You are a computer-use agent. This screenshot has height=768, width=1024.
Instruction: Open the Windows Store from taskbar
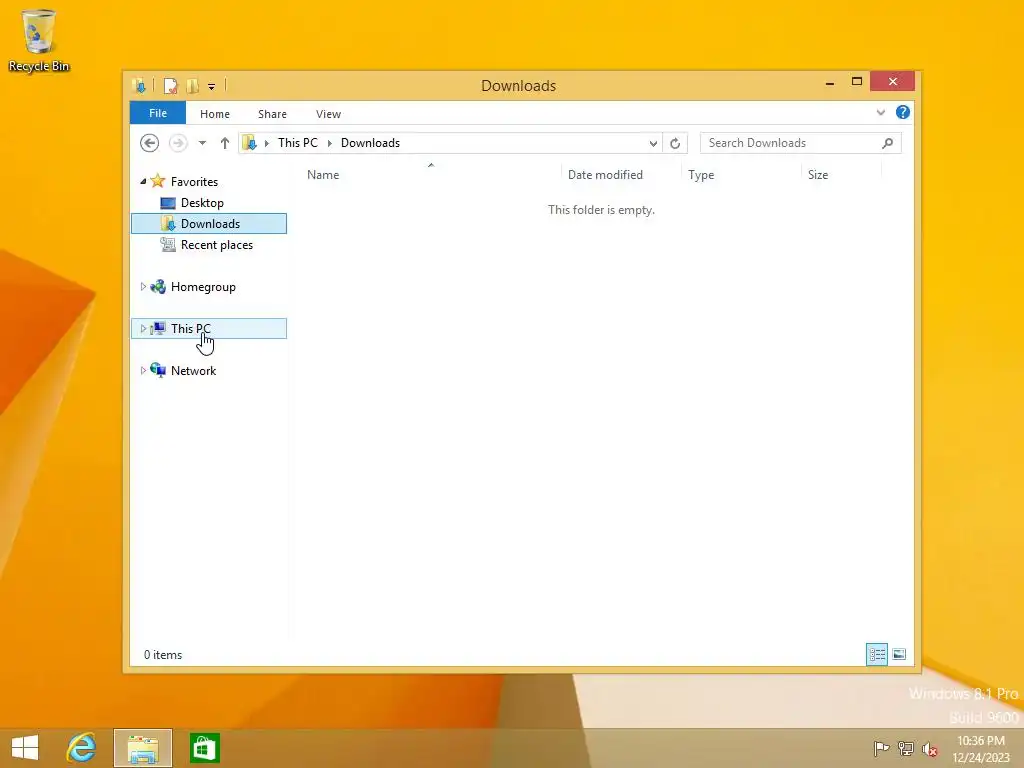(x=204, y=748)
